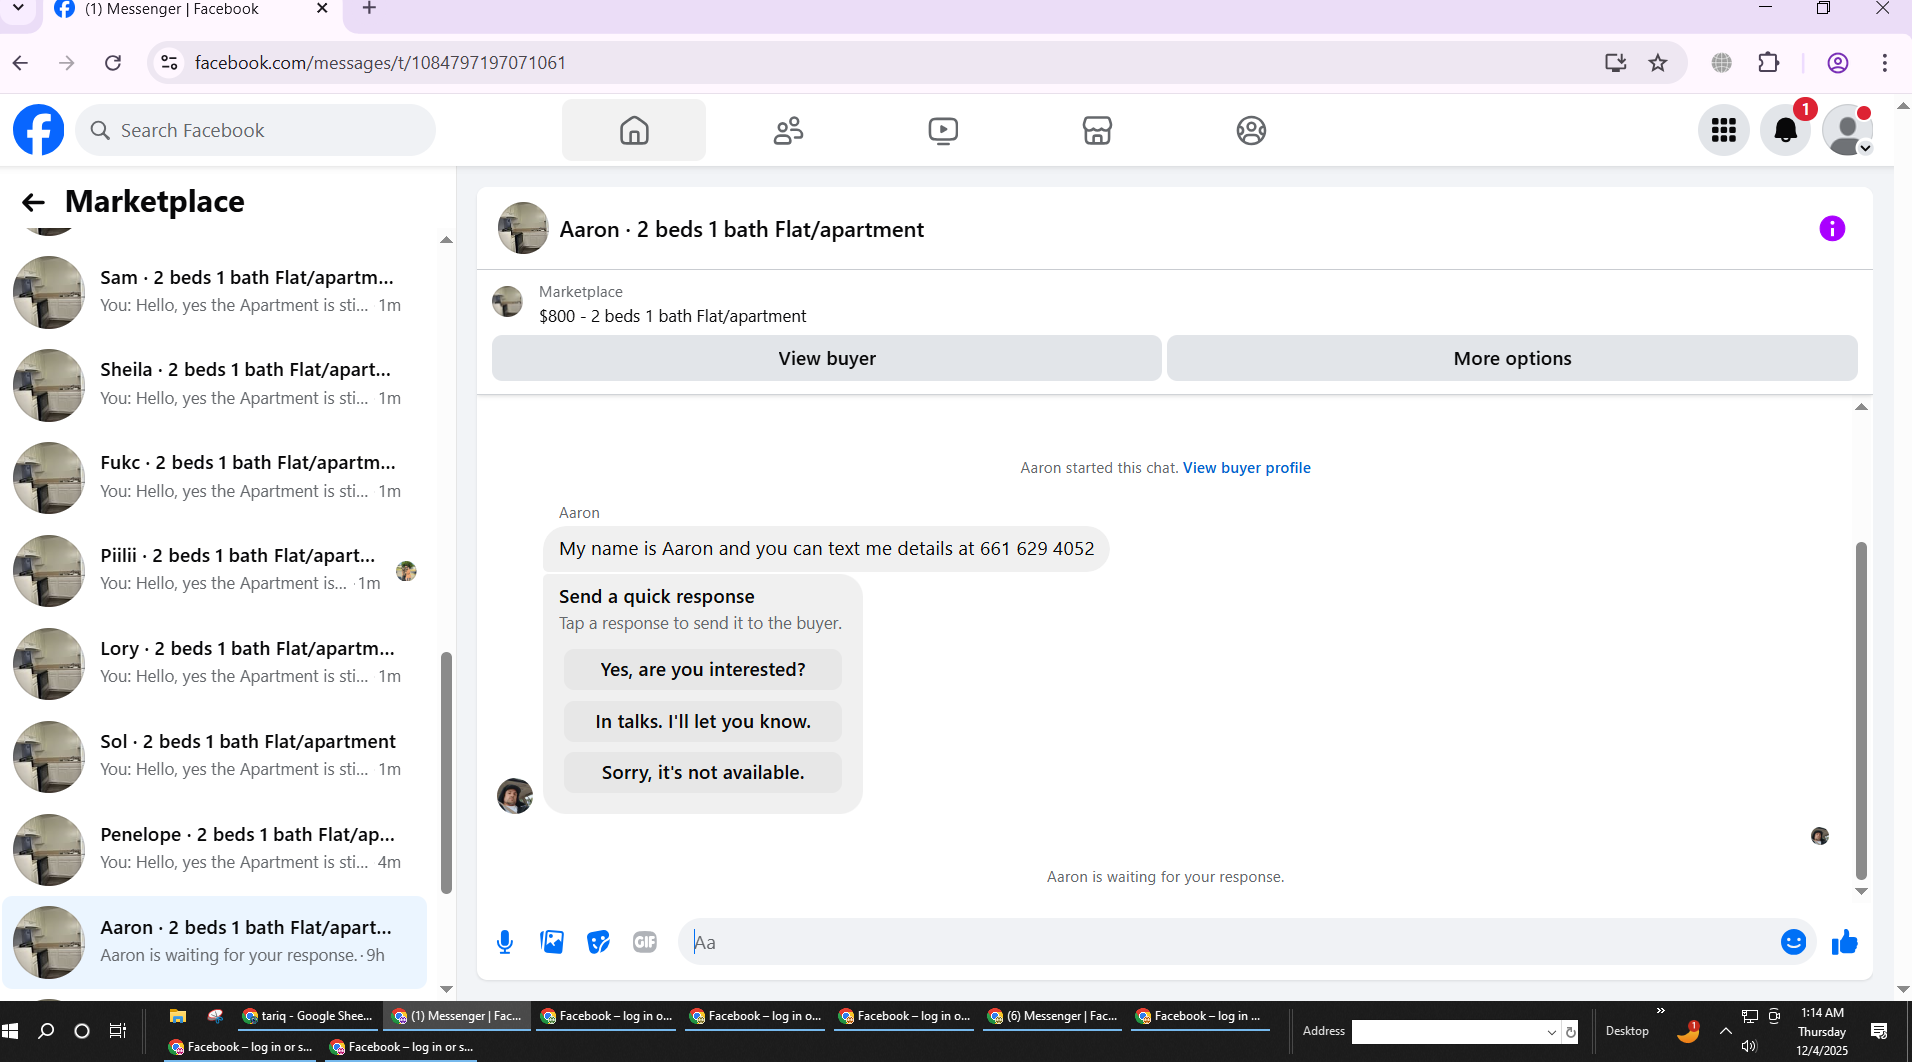Open the conversation with Sam
This screenshot has width=1912, height=1062.
[x=215, y=292]
